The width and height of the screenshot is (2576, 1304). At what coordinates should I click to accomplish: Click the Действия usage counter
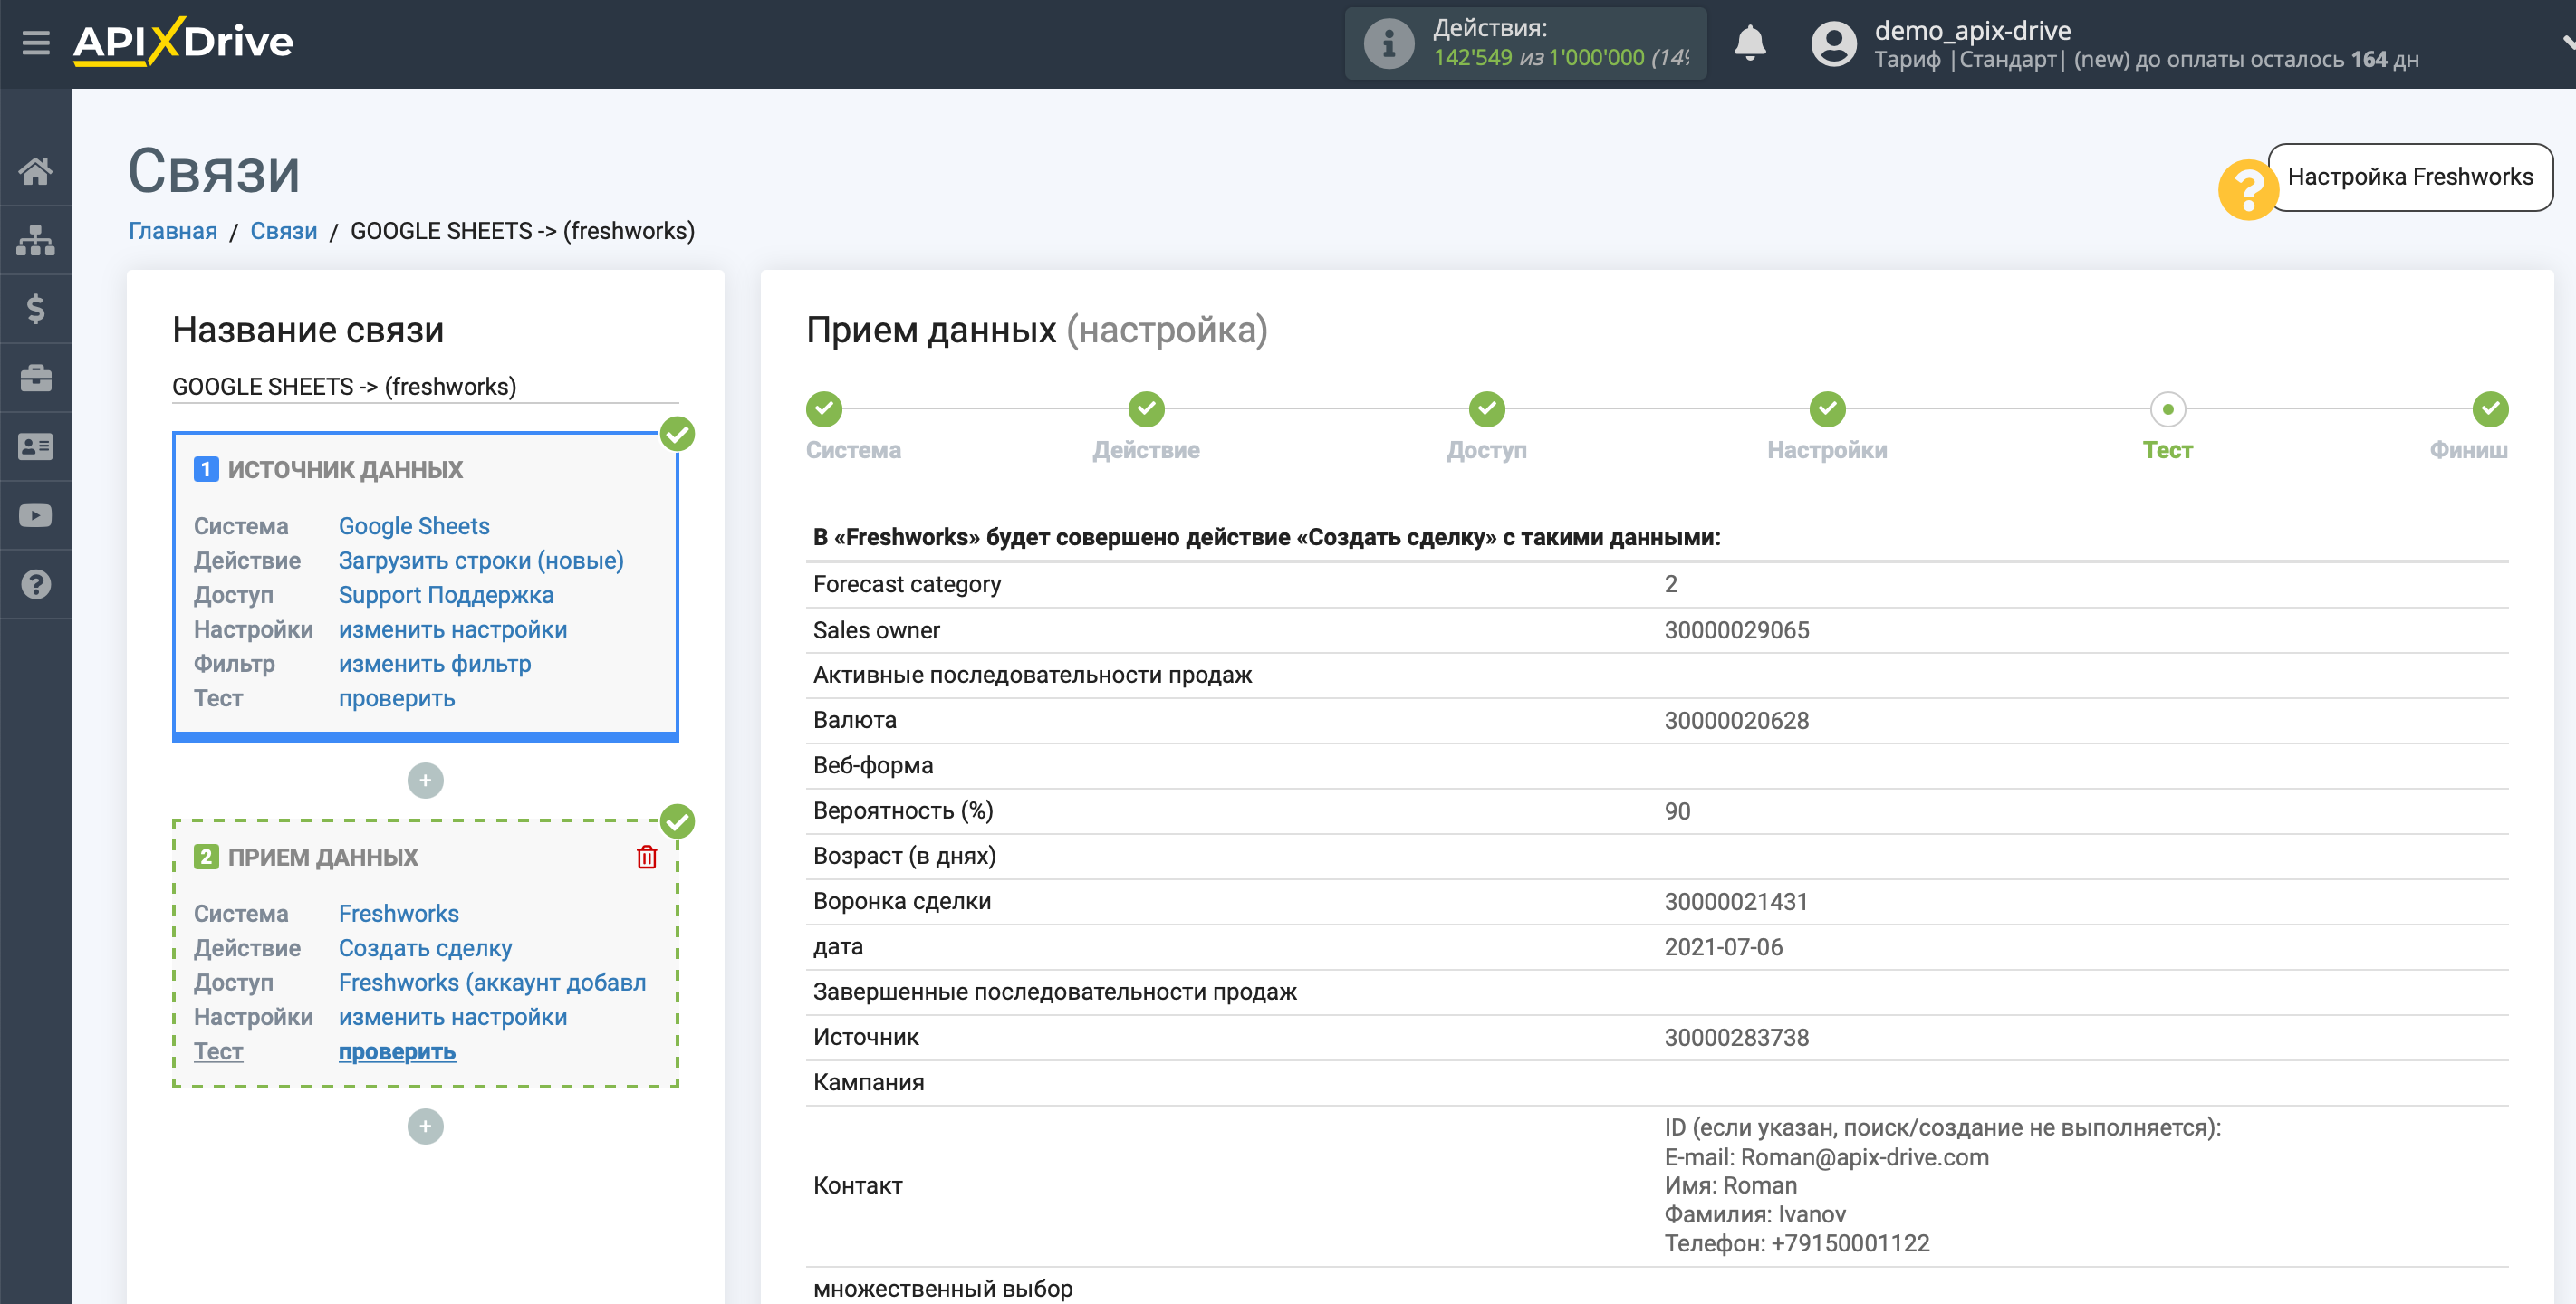1525,43
